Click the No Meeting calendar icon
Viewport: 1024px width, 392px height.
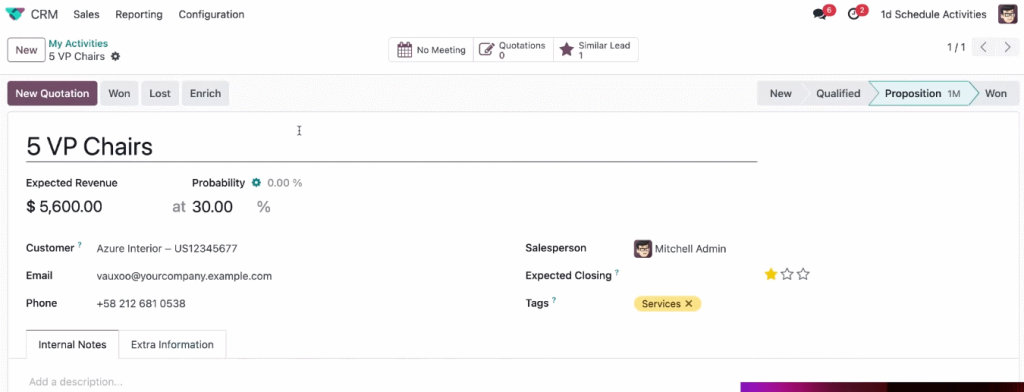(405, 50)
